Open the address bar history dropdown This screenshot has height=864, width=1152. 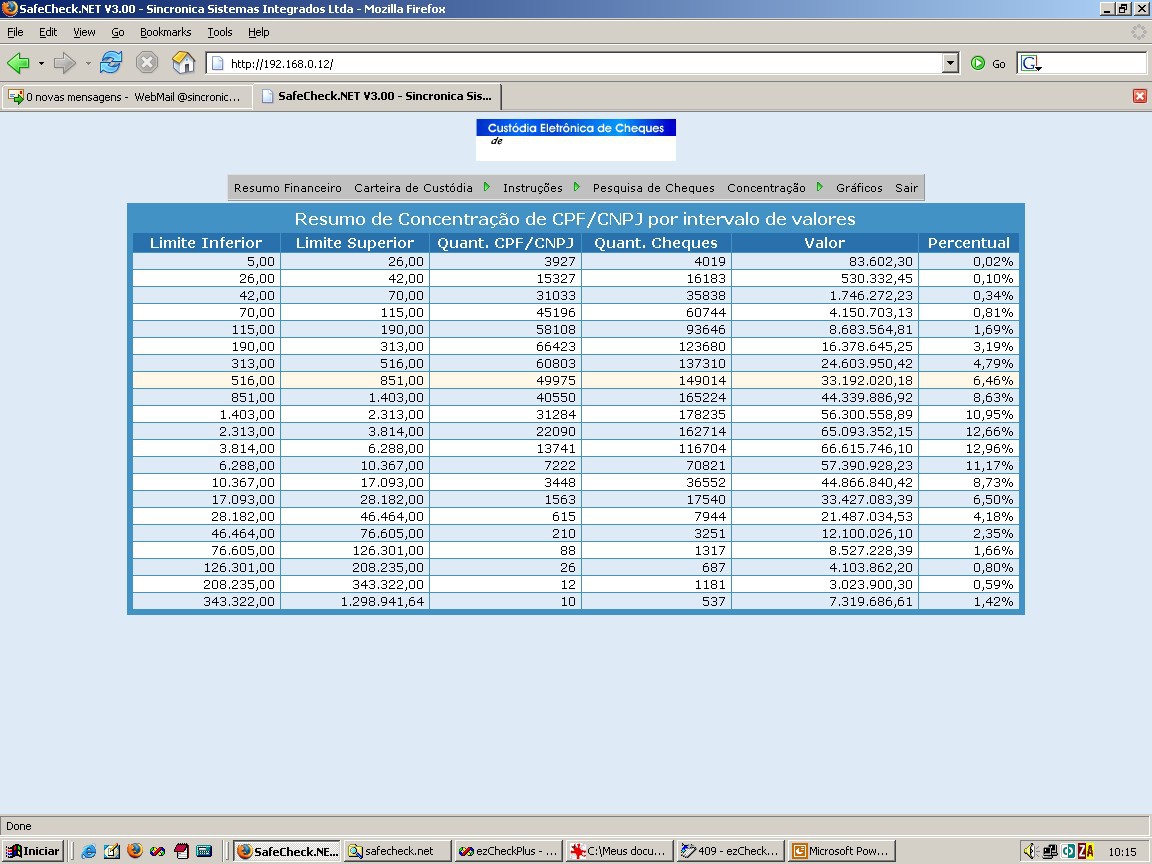click(951, 63)
